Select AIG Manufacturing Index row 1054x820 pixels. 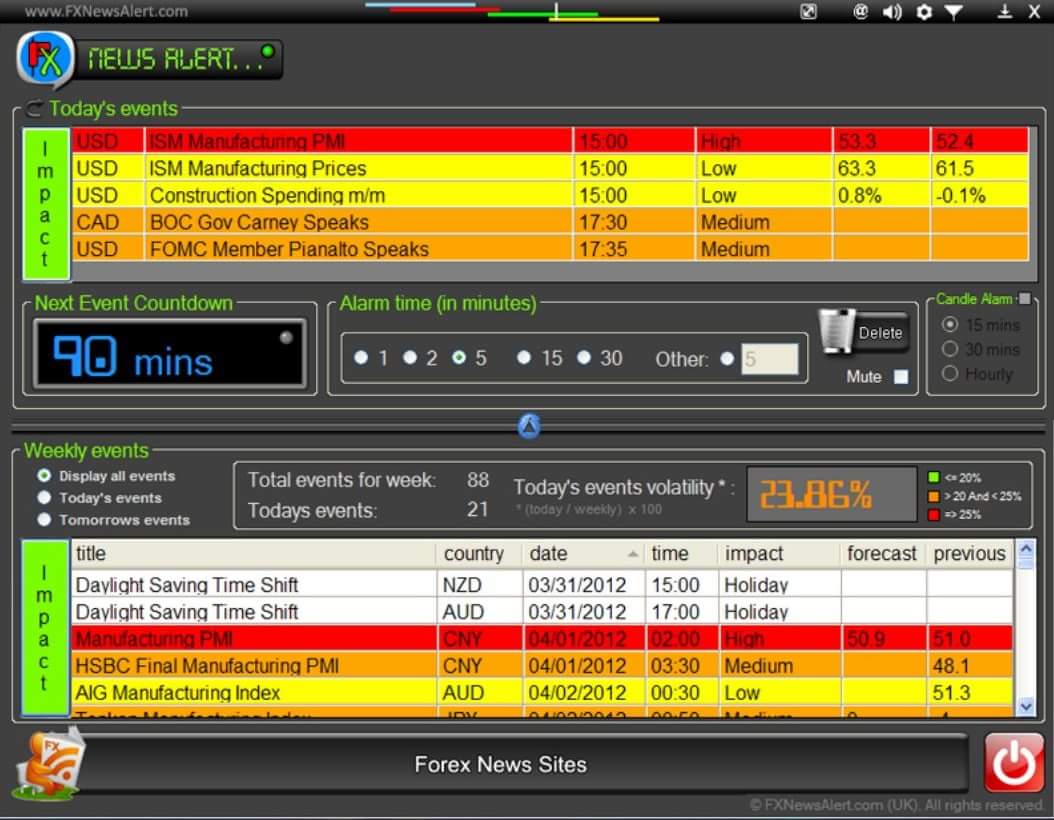542,692
